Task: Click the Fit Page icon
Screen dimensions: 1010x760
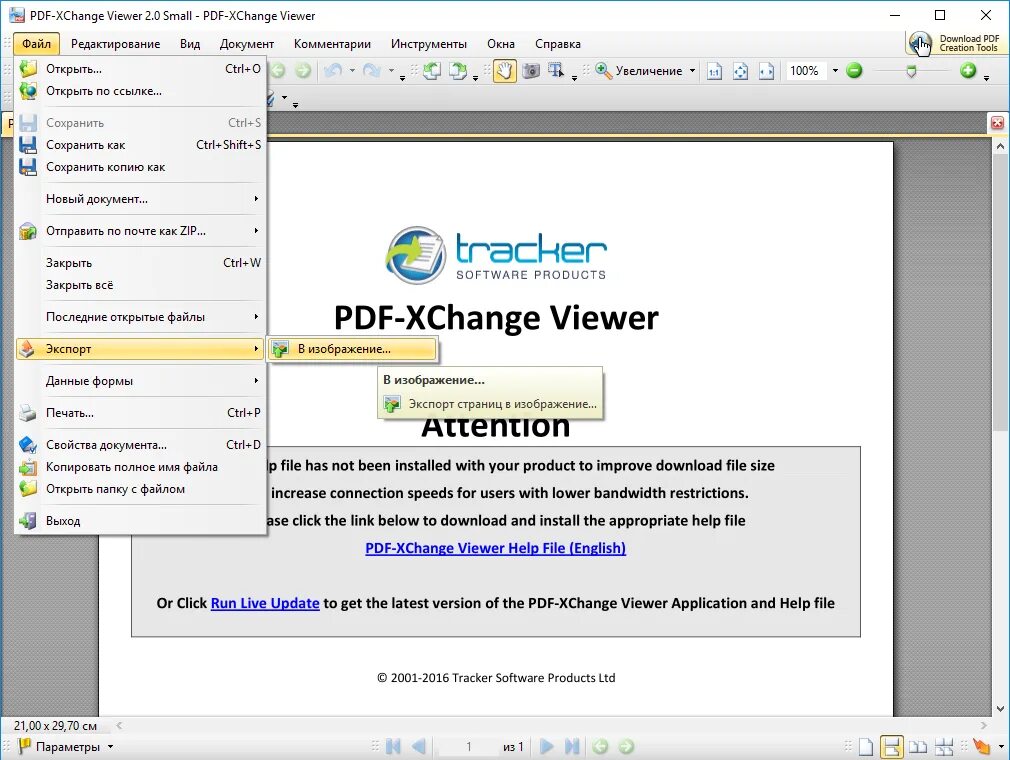Action: pyautogui.click(x=741, y=71)
